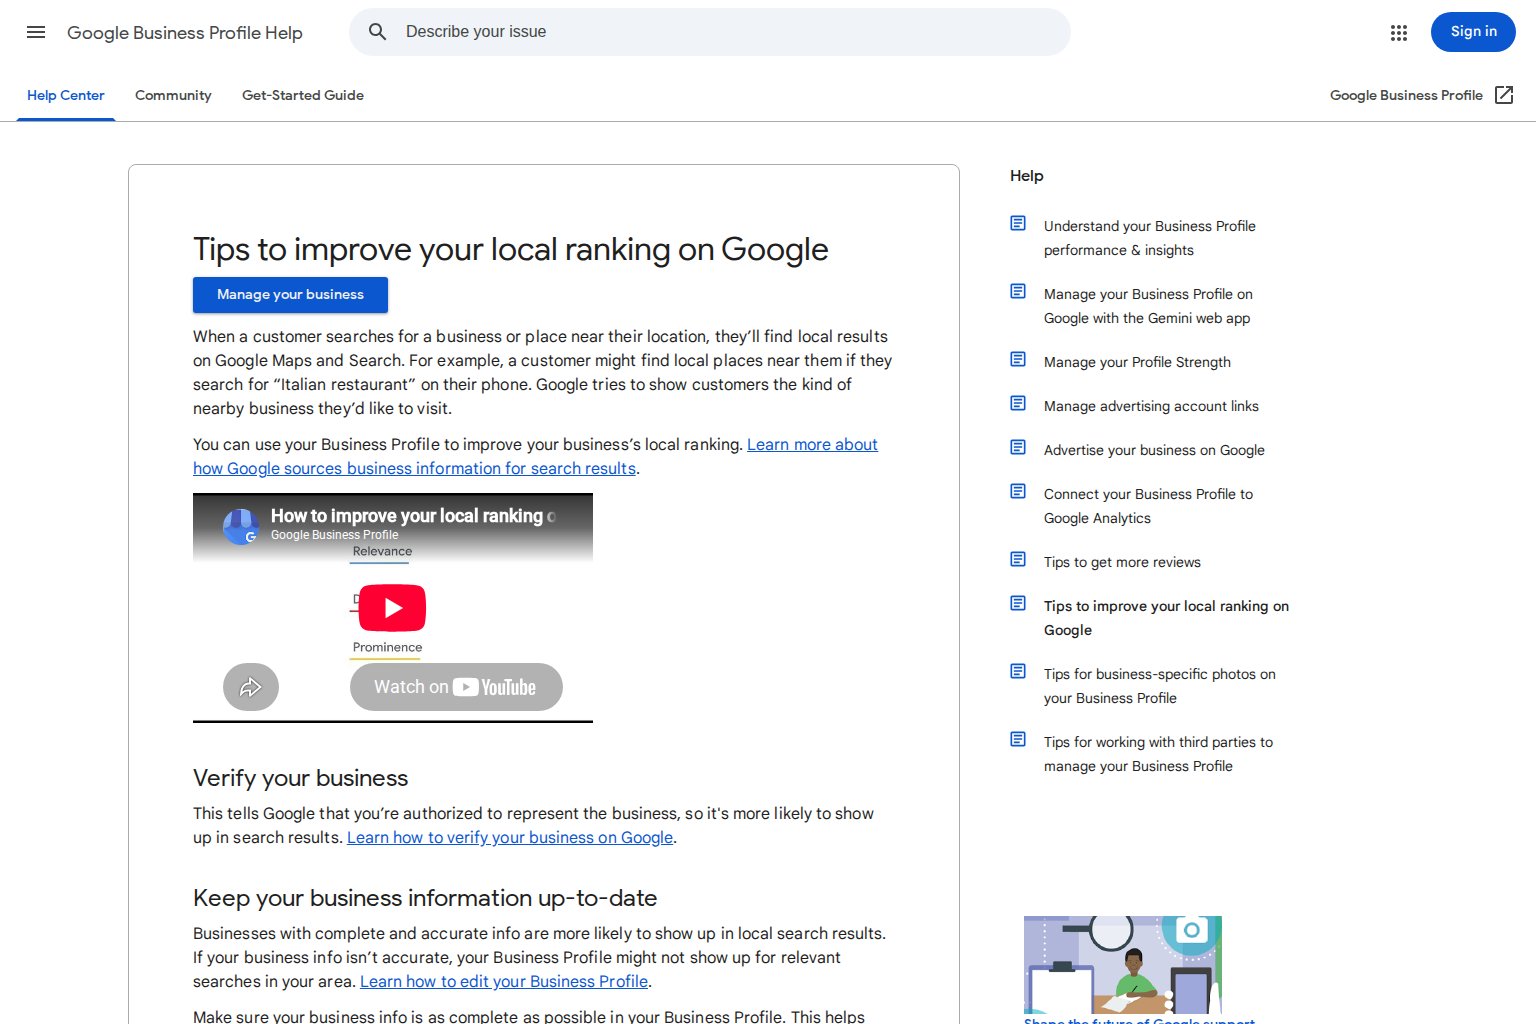The image size is (1536, 1024).
Task: Open link about how Google sources business information
Action: pos(535,456)
